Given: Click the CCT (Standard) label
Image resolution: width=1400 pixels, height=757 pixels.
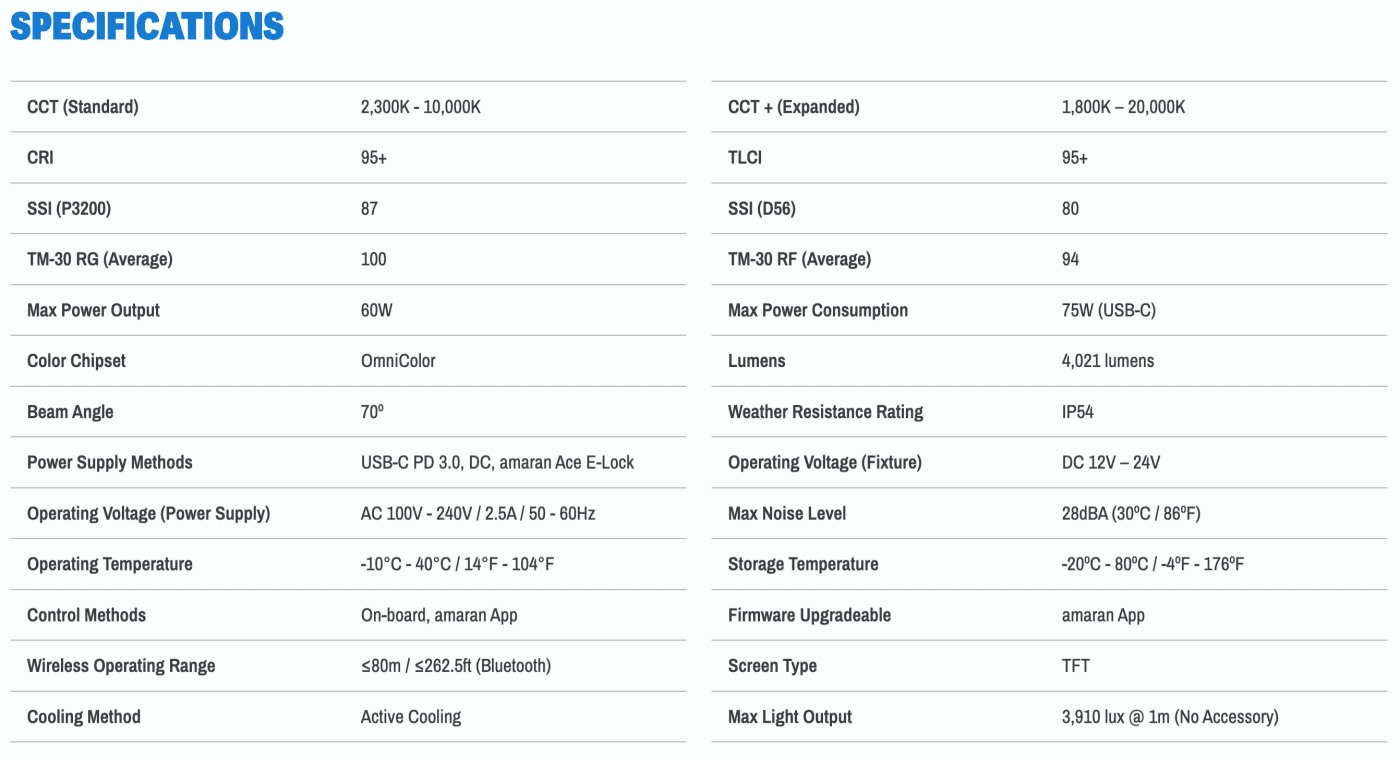Looking at the screenshot, I should click(x=83, y=107).
